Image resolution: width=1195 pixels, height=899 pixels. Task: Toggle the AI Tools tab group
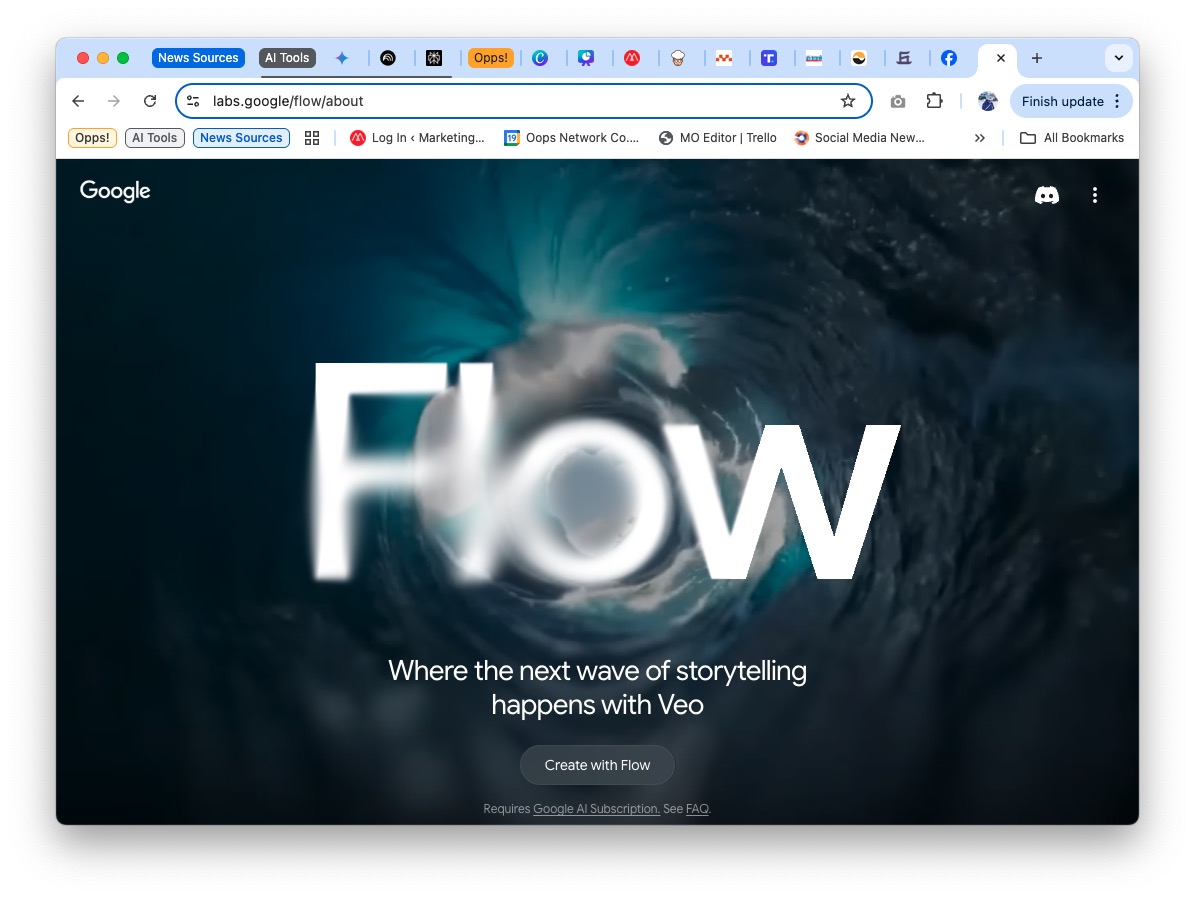point(287,58)
